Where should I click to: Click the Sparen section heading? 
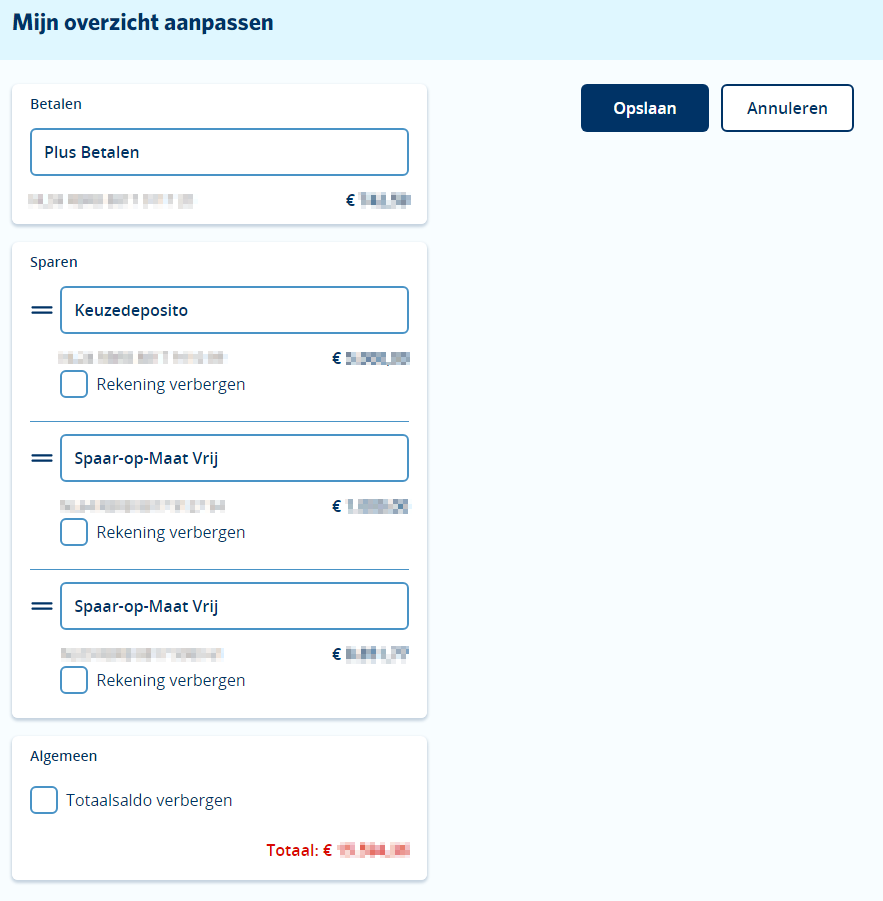54,262
